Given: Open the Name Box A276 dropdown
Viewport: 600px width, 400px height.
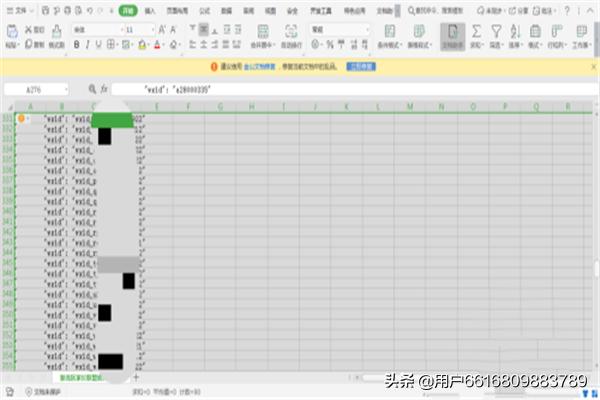Looking at the screenshot, I should (66, 90).
